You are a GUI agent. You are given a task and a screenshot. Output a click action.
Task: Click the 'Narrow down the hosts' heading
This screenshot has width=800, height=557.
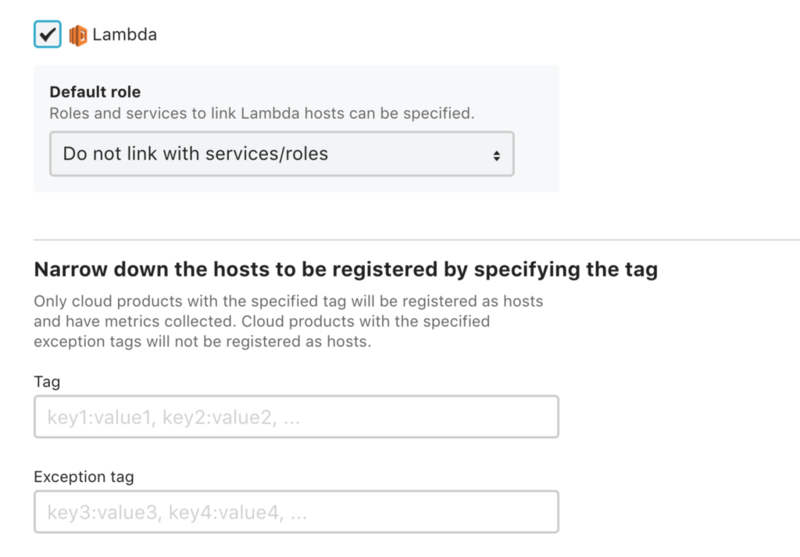pos(345,269)
